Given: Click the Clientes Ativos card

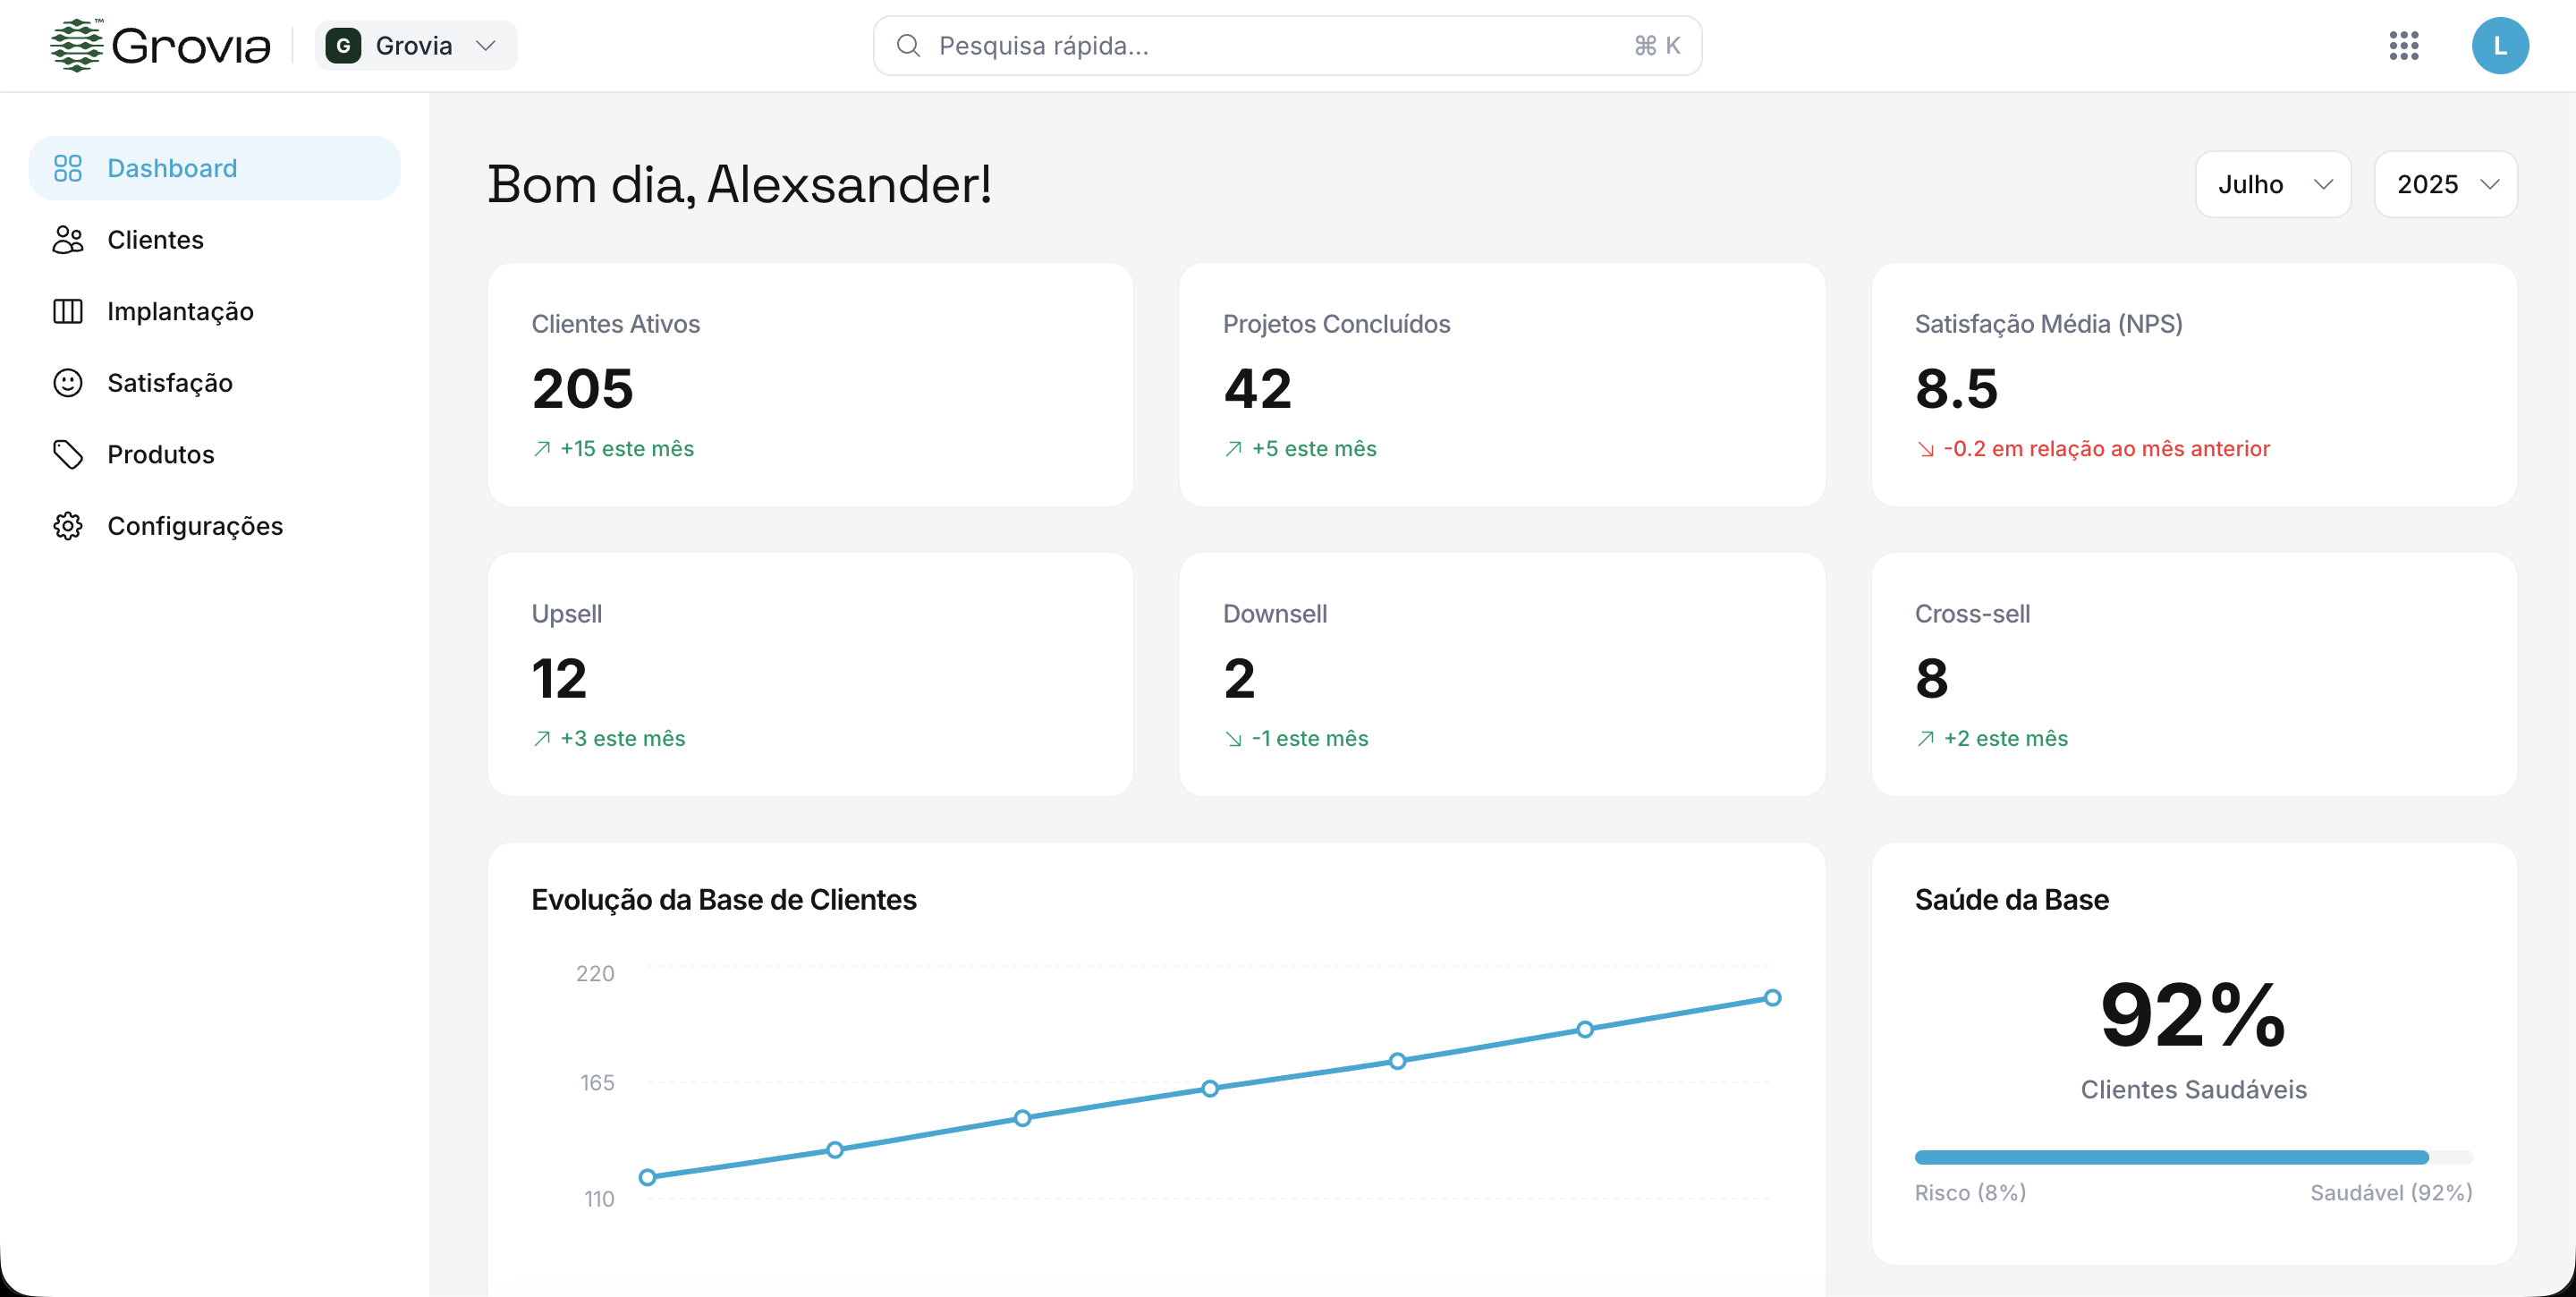Looking at the screenshot, I should (x=810, y=384).
